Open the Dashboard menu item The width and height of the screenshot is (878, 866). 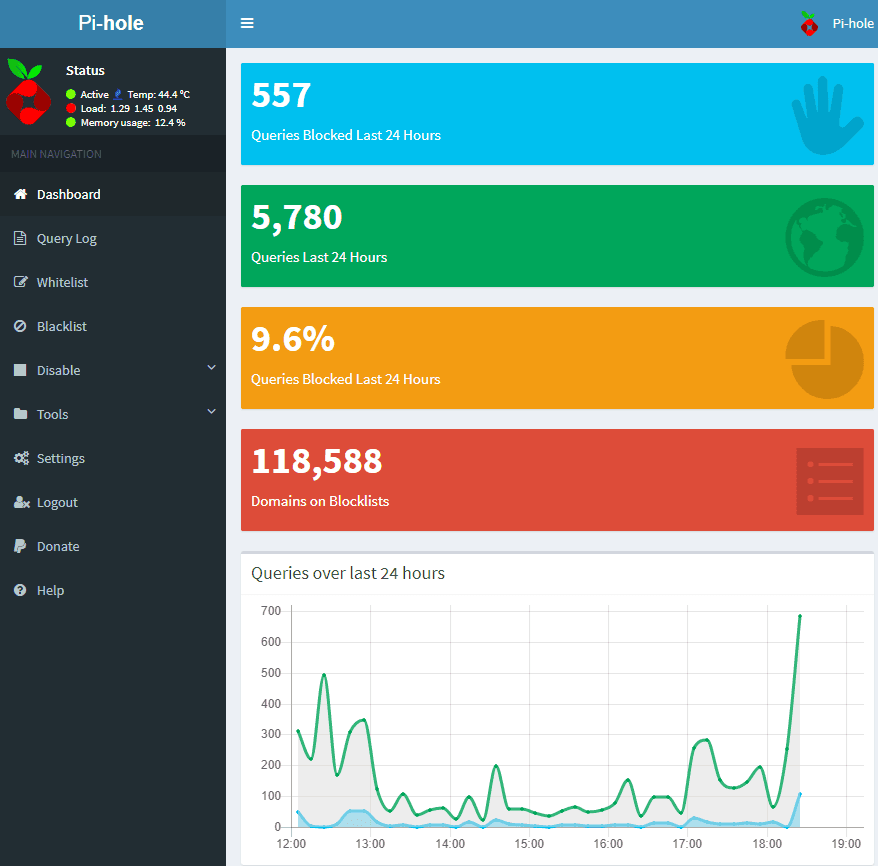click(x=113, y=194)
